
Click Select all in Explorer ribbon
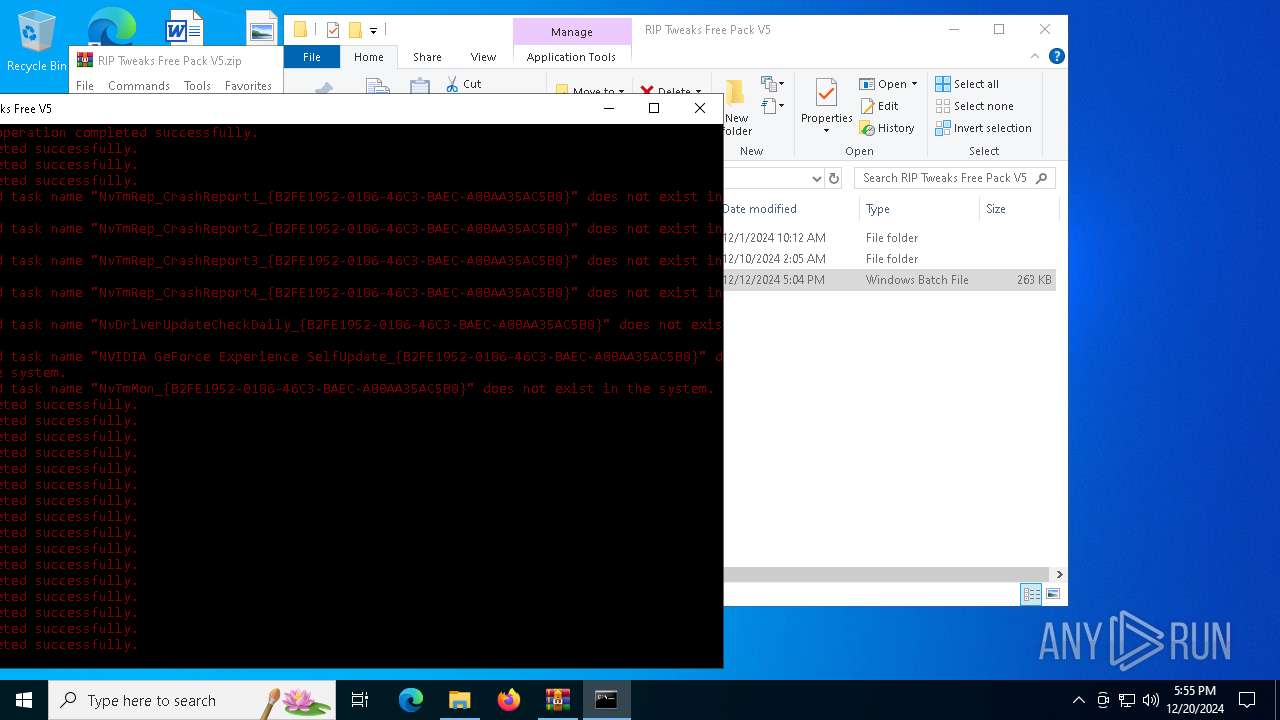[967, 84]
